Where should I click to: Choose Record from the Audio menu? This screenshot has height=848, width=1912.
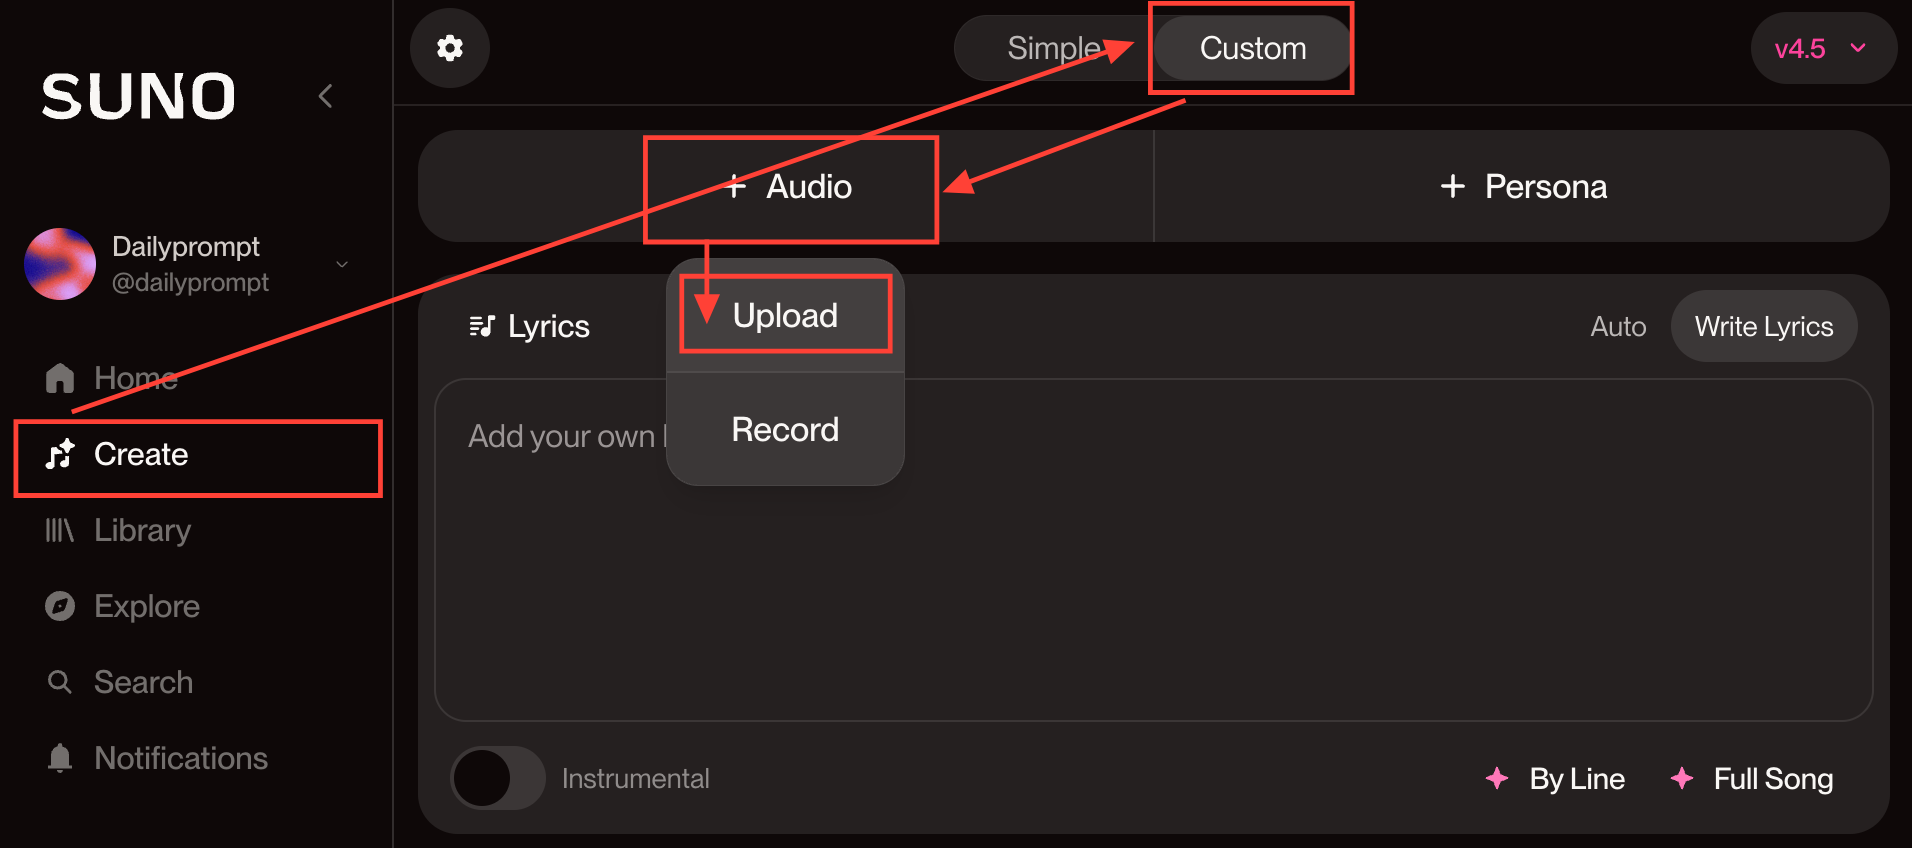click(785, 430)
